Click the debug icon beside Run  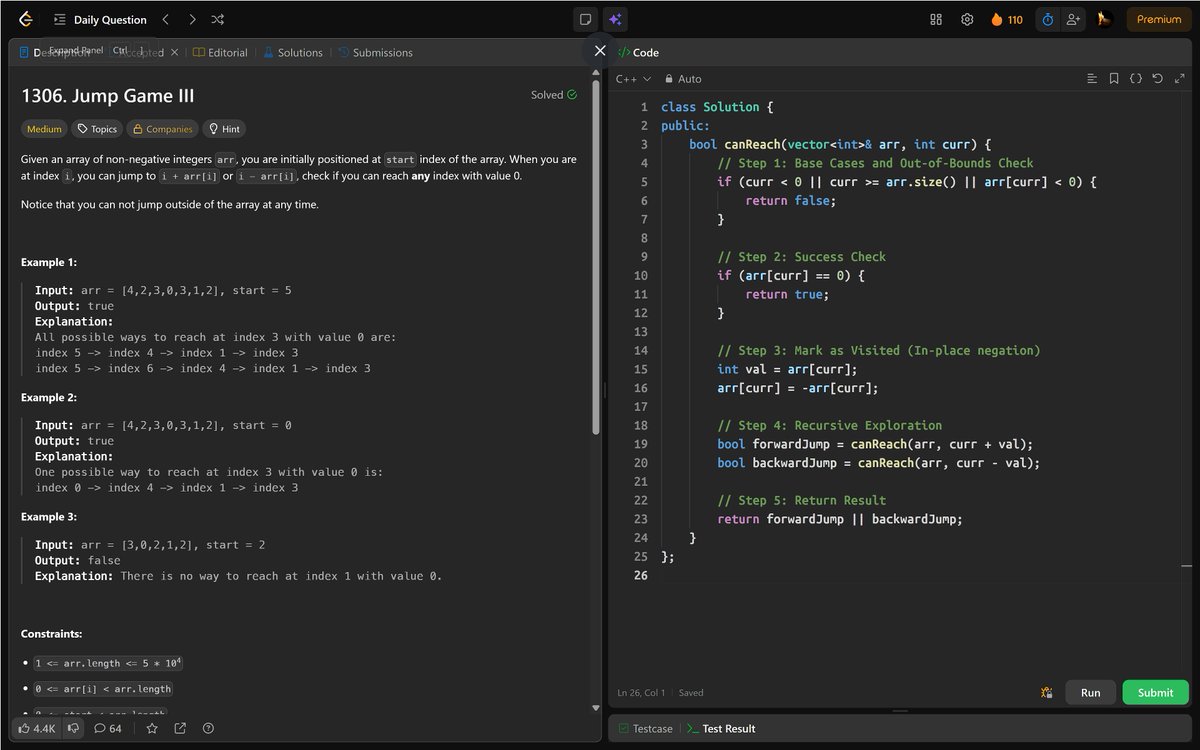[1046, 692]
